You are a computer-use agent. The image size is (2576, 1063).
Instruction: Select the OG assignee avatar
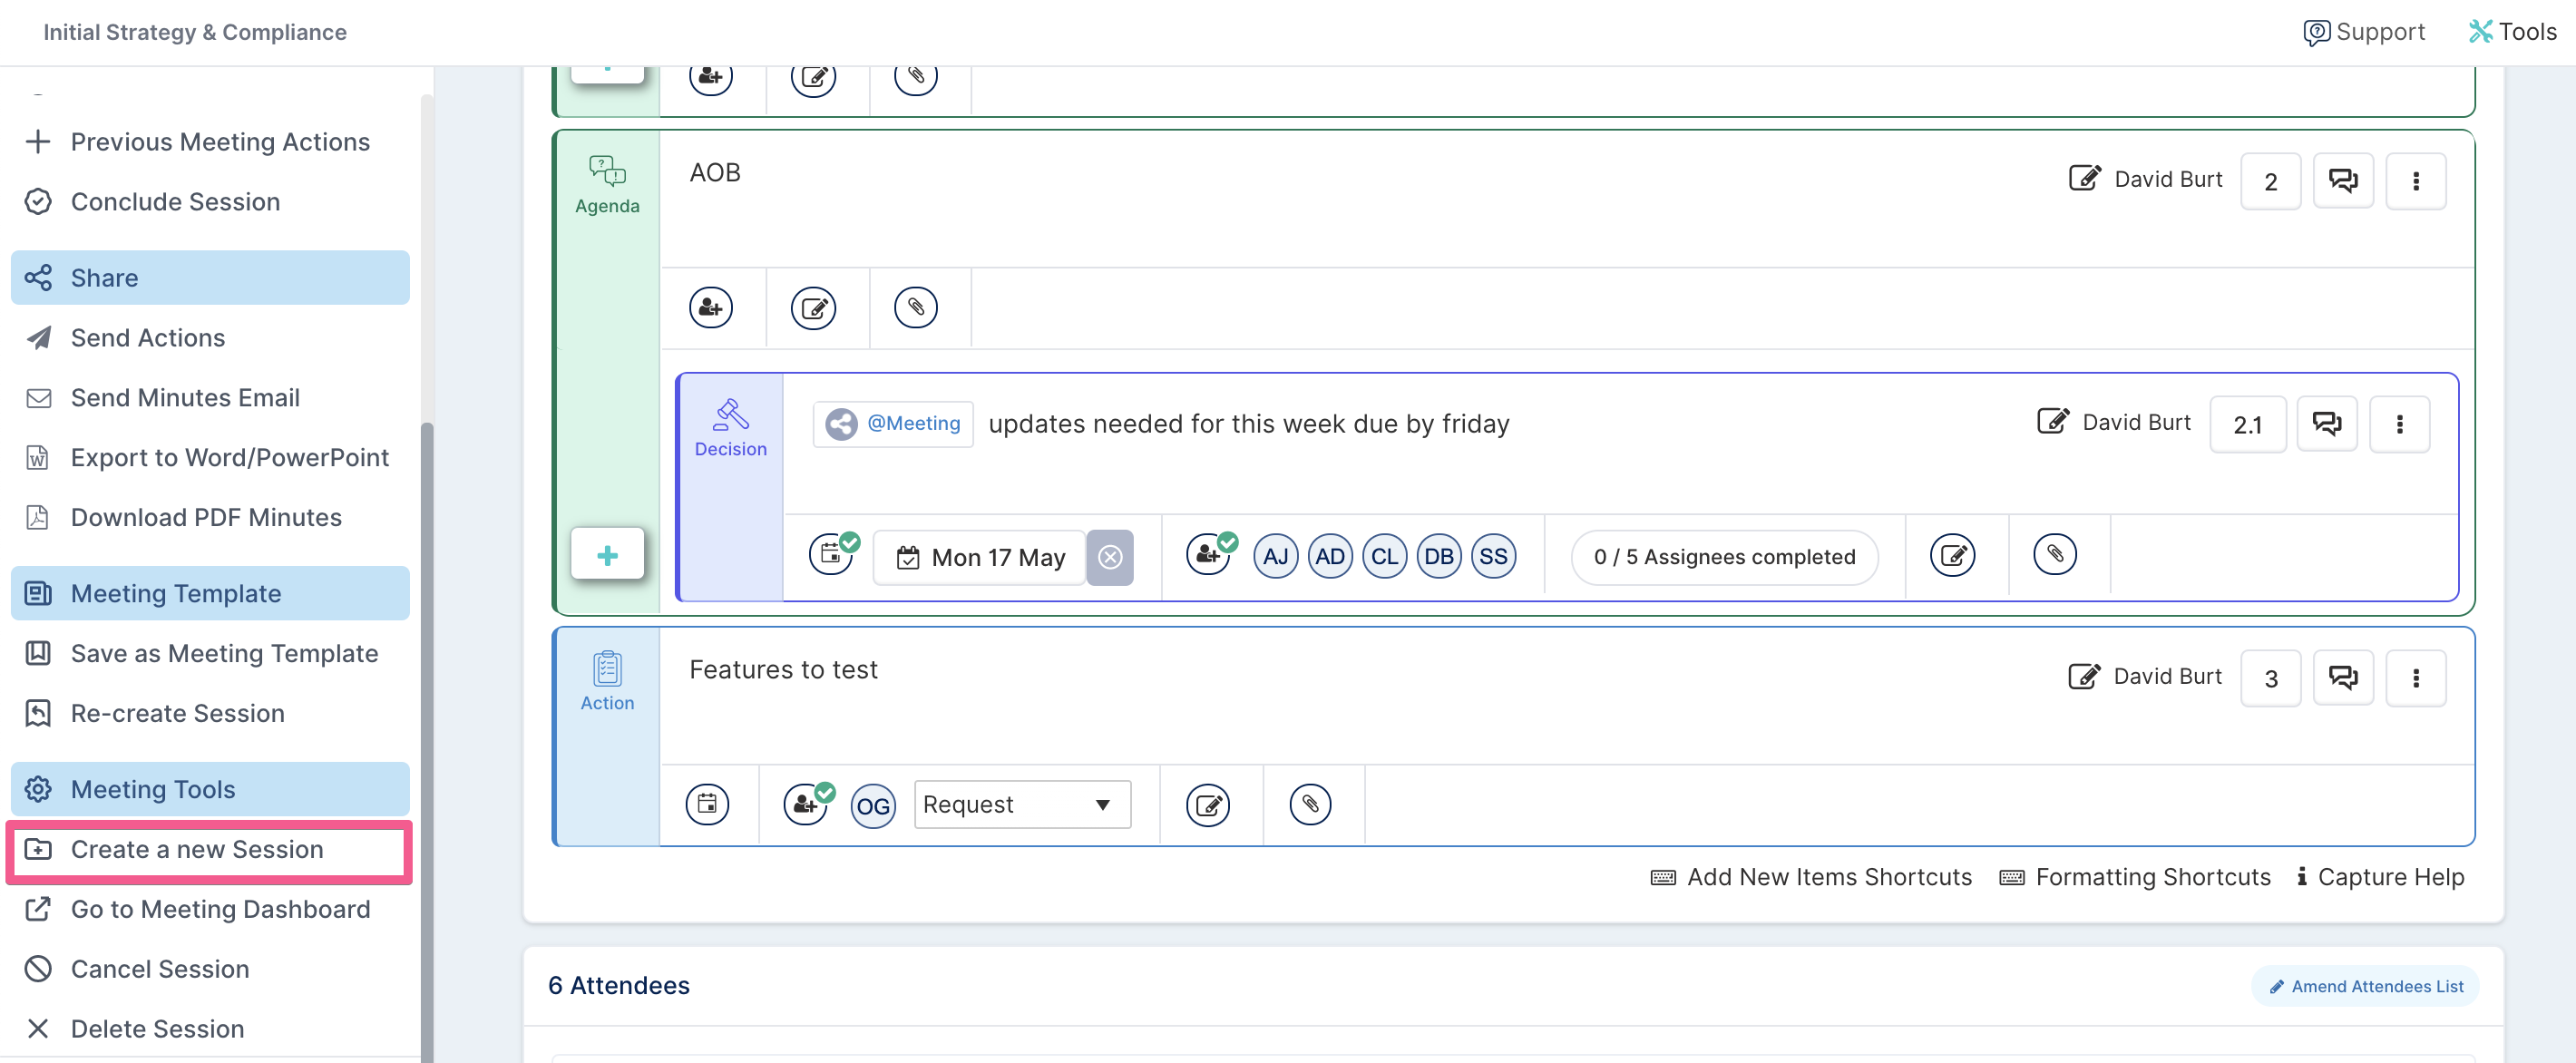click(873, 806)
